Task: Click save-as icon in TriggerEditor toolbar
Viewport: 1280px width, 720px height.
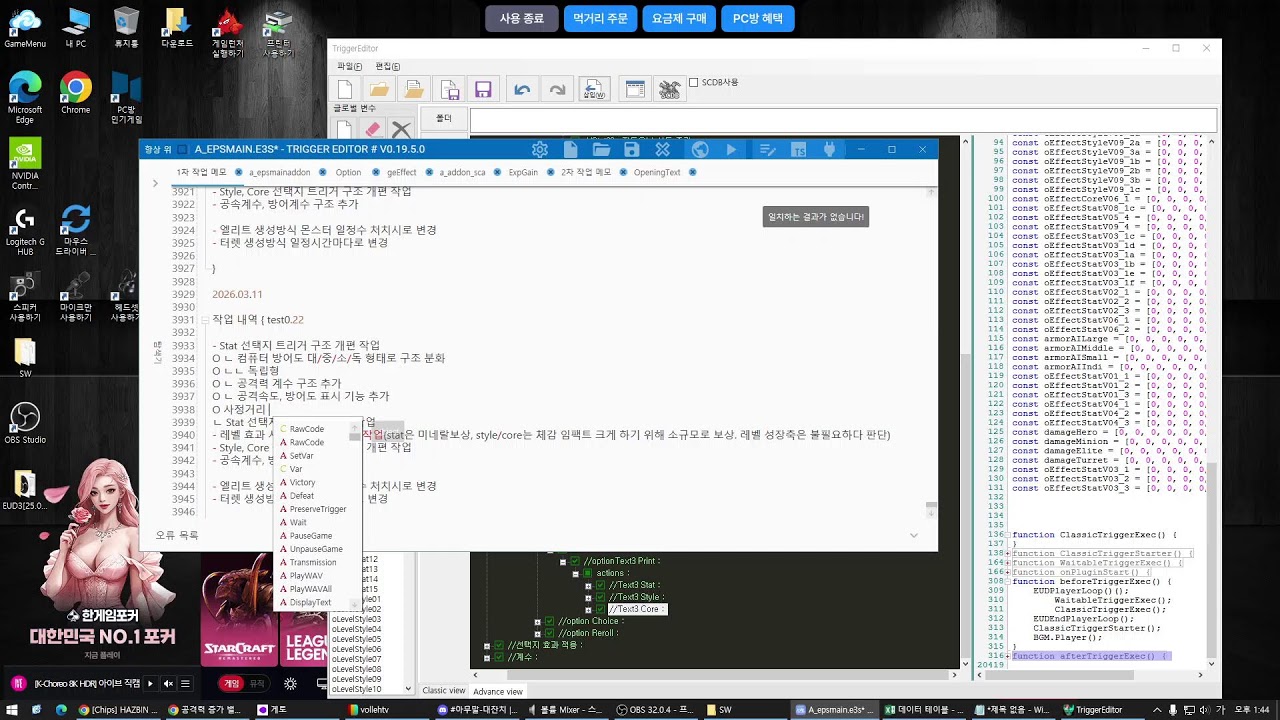Action: (449, 90)
